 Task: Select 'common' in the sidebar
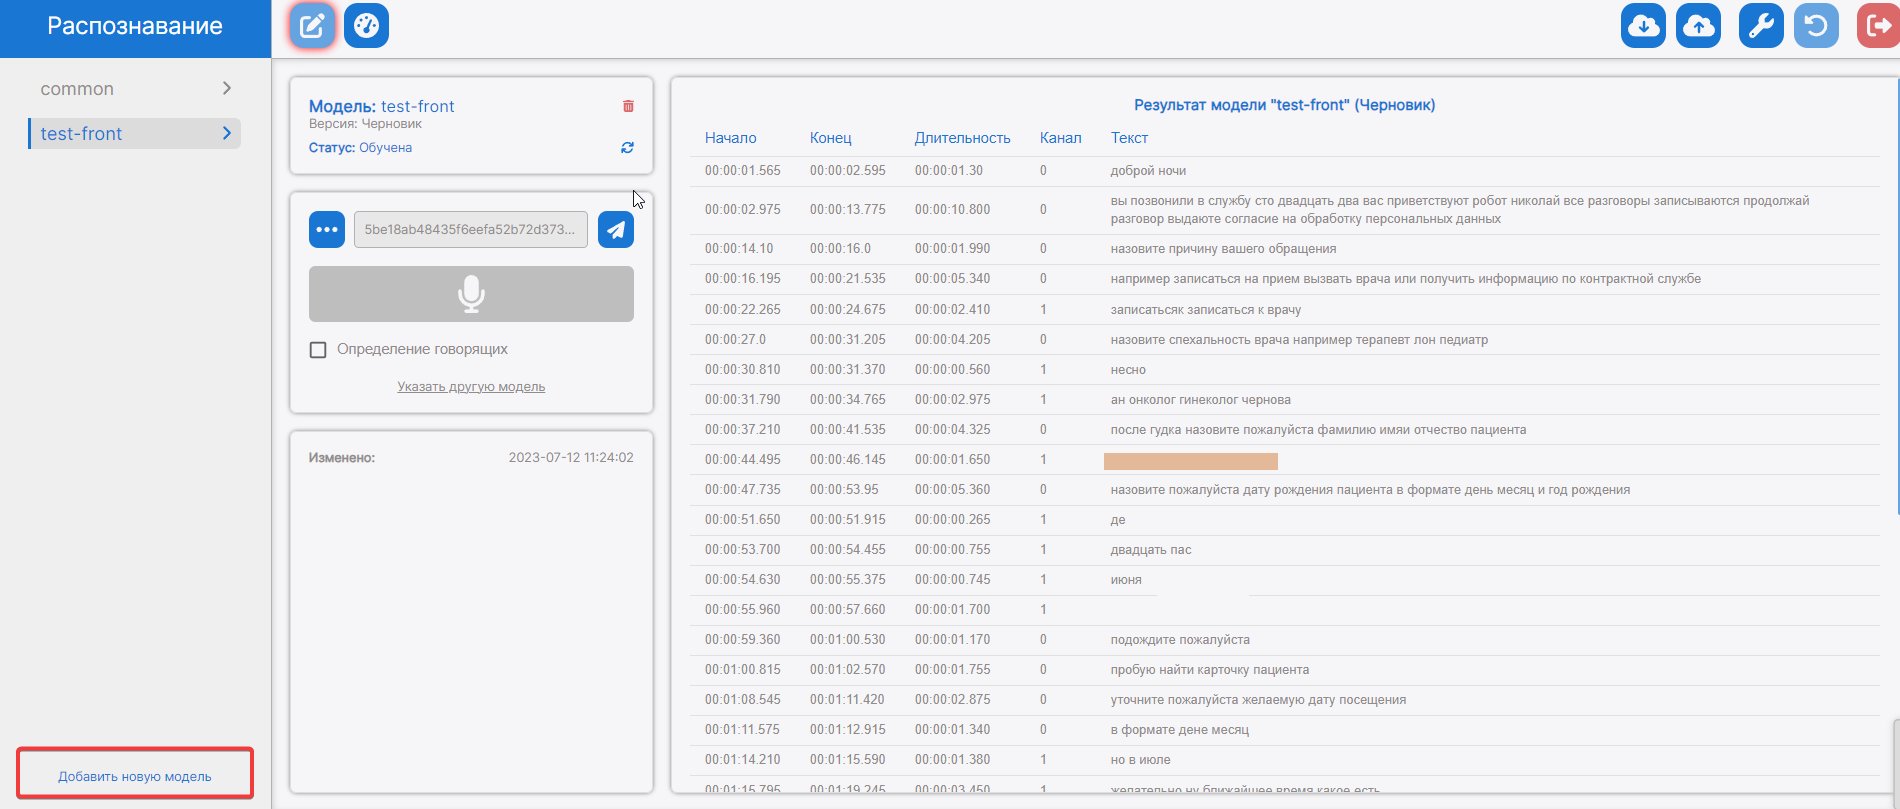click(77, 89)
